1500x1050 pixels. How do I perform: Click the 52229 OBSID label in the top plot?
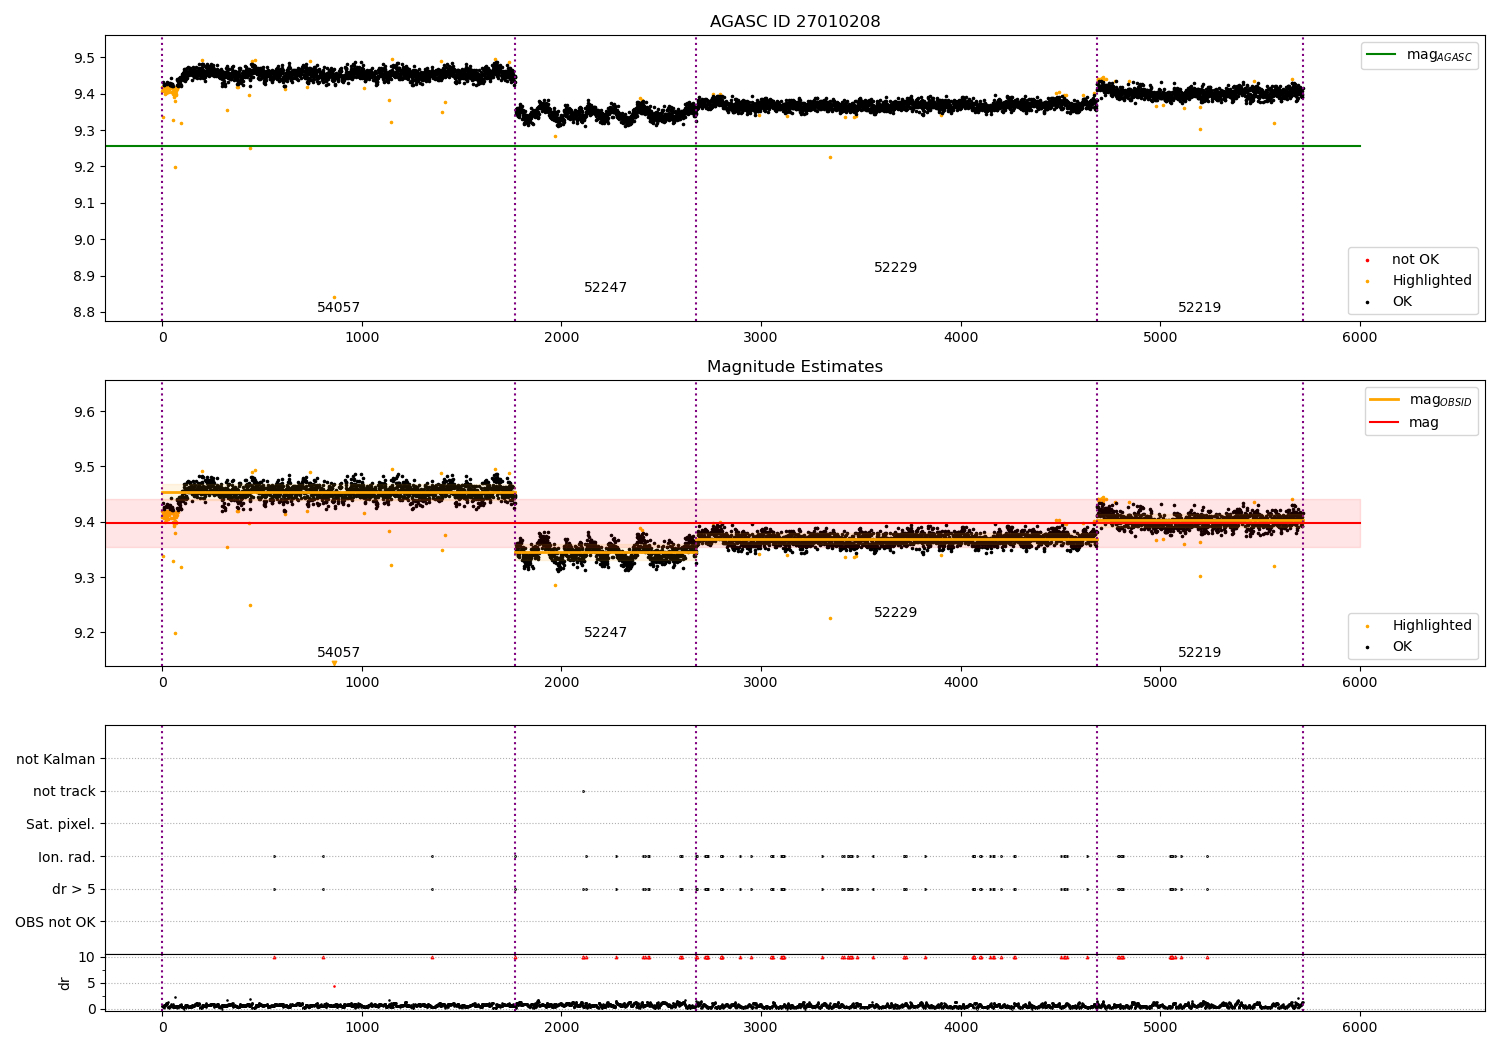coord(895,268)
